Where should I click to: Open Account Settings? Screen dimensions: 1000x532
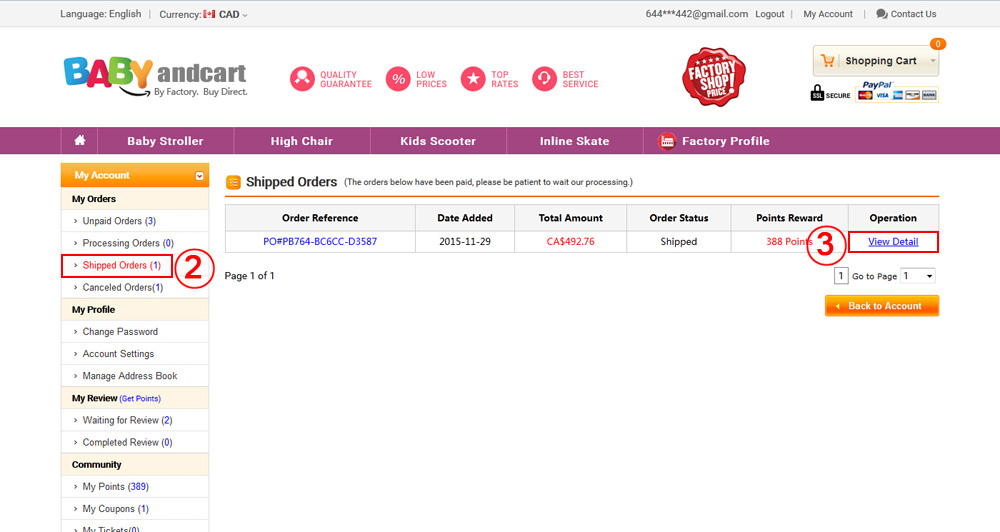point(118,354)
